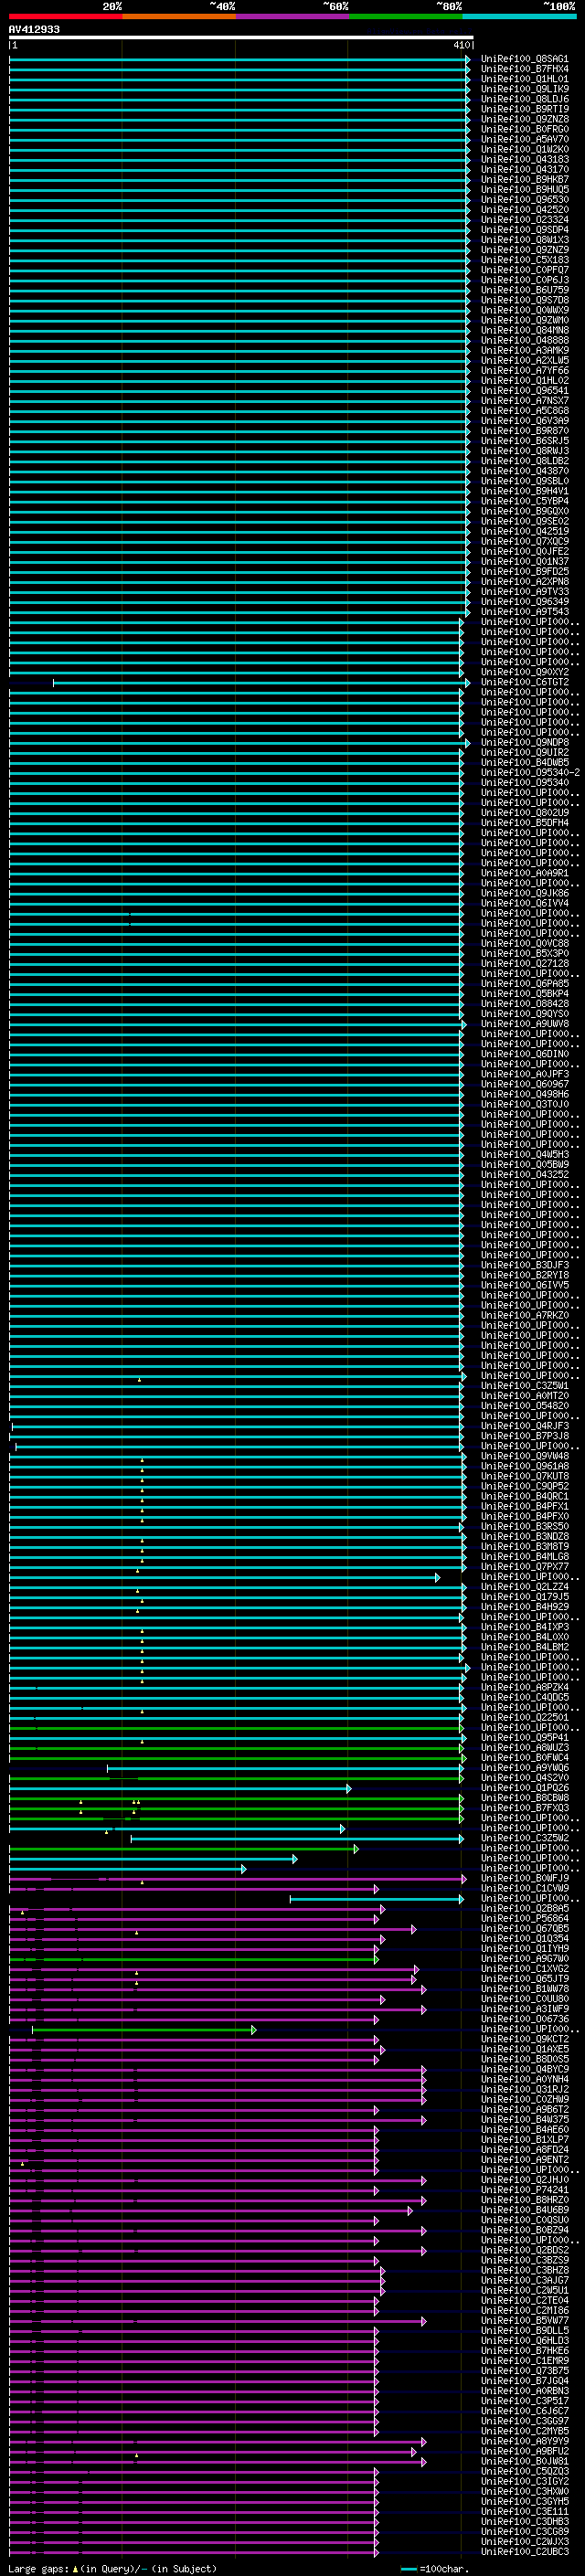Click the UniRef100_Q96541 entry
Image resolution: width=585 pixels, height=2576 pixels.
click(525, 390)
